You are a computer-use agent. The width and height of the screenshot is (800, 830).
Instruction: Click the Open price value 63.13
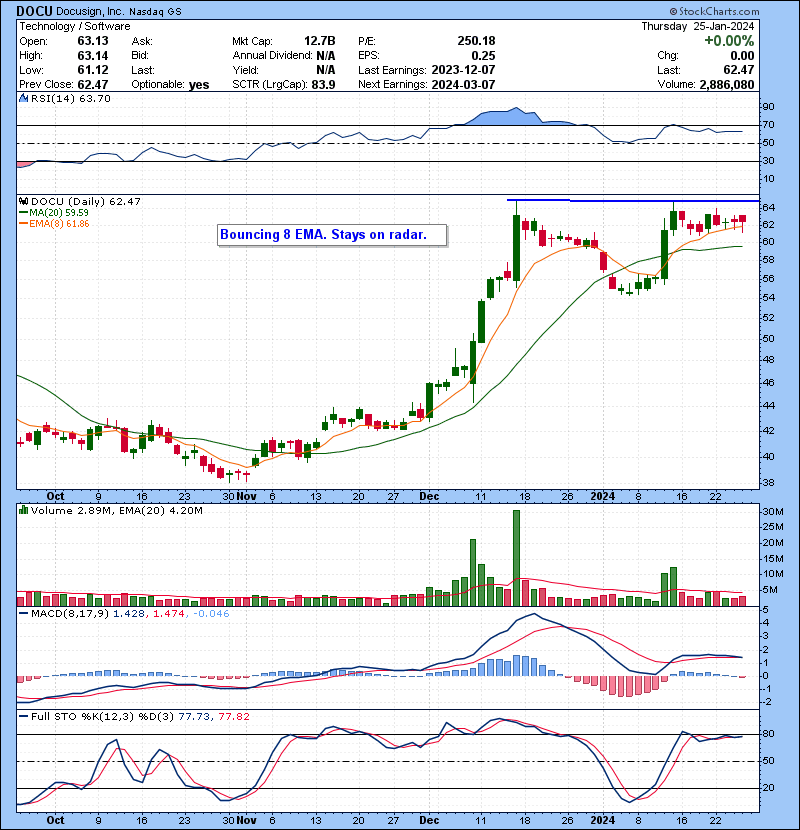[x=93, y=41]
